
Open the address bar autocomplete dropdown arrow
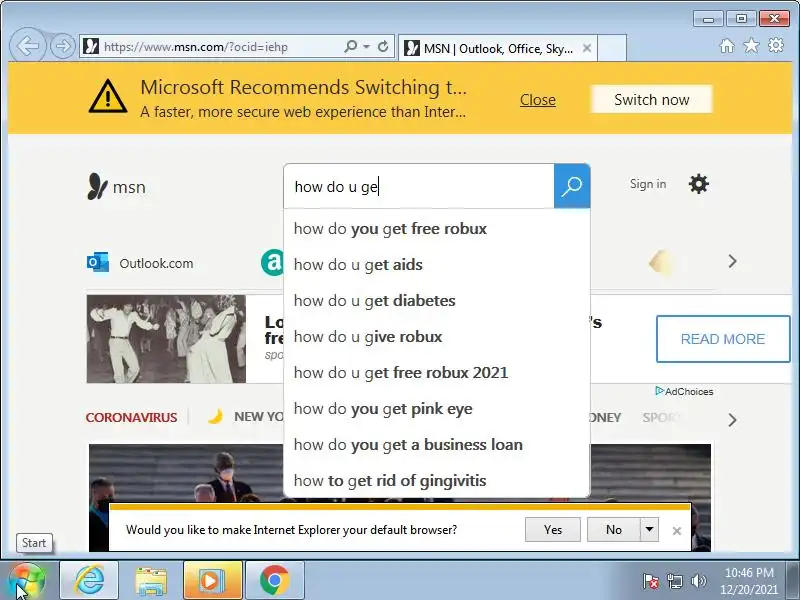click(x=366, y=46)
